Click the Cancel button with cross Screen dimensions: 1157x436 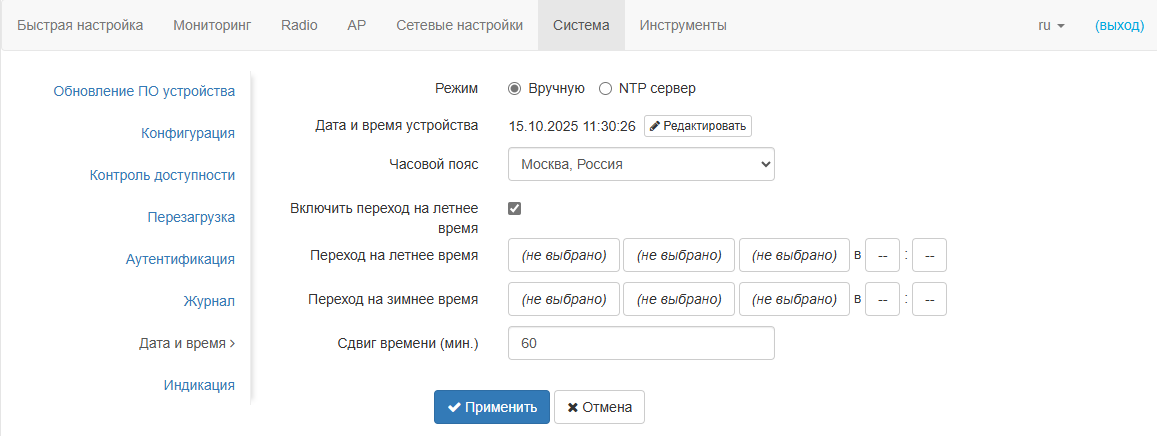599,407
